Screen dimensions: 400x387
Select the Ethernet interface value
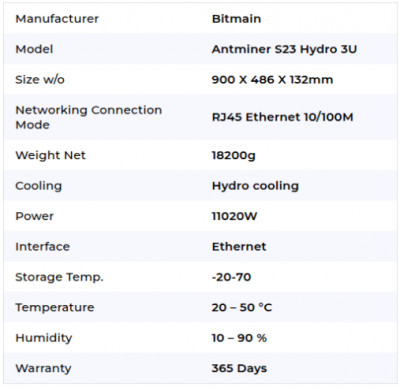coord(239,247)
